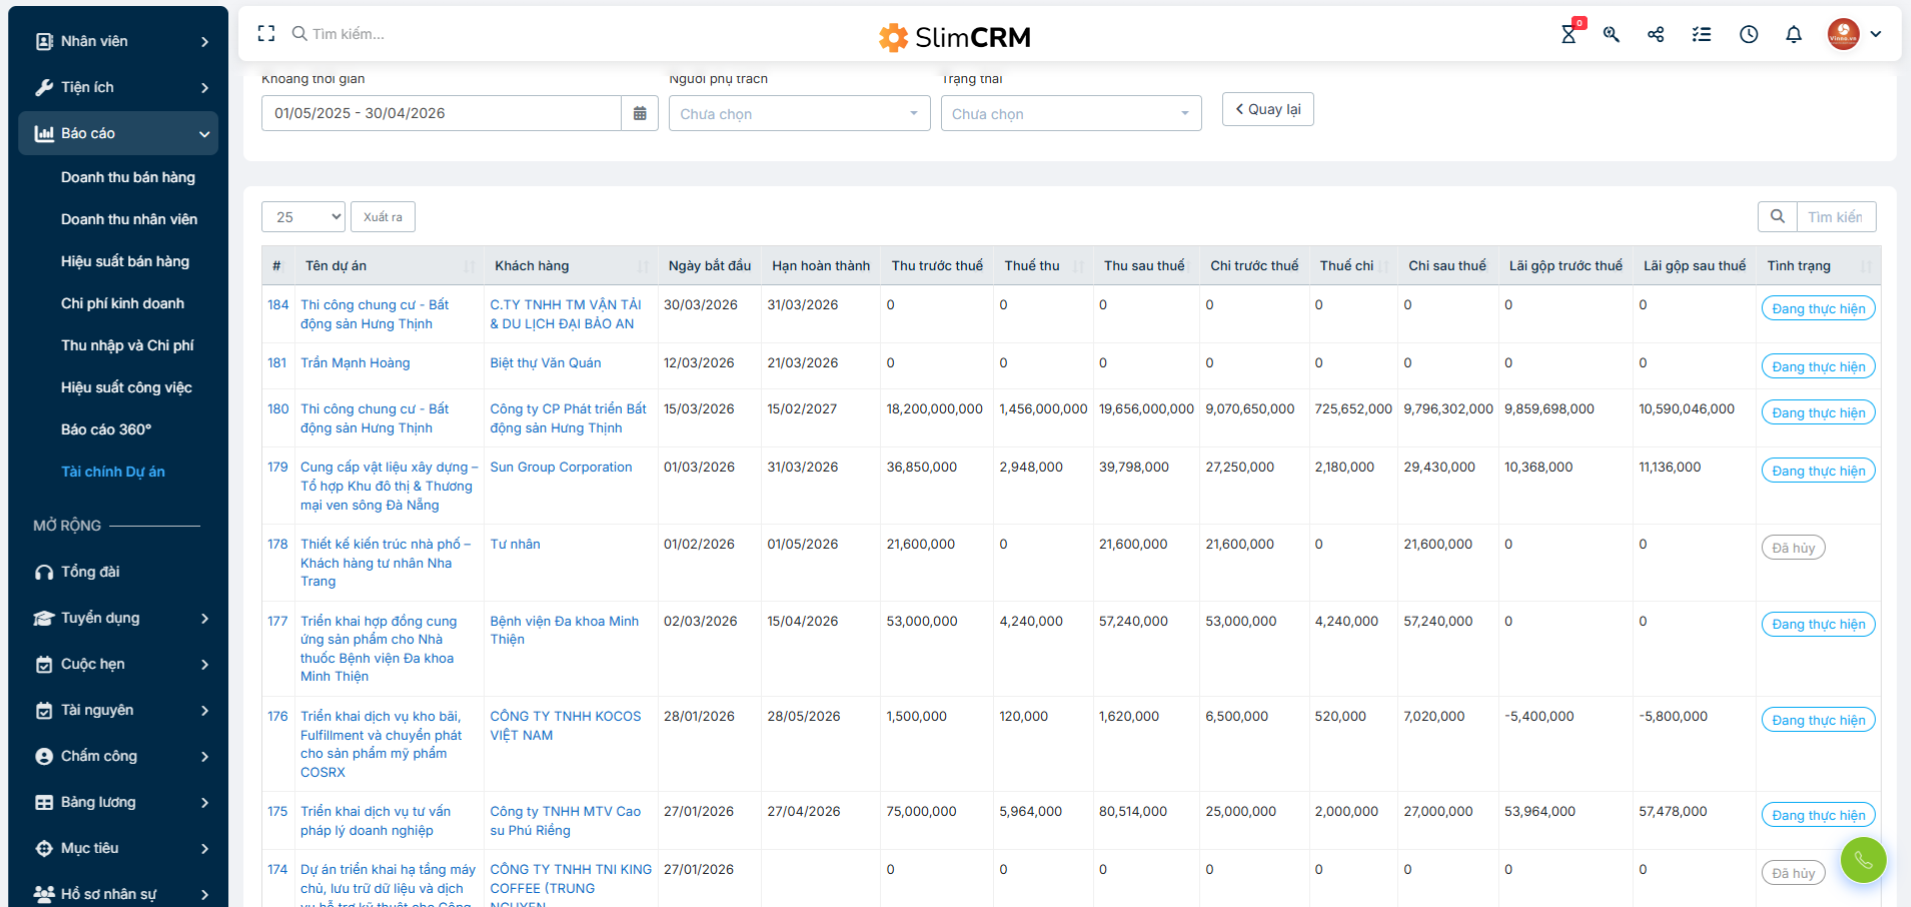Open the Người phụ trách dropdown
Image resolution: width=1911 pixels, height=907 pixels.
point(799,114)
